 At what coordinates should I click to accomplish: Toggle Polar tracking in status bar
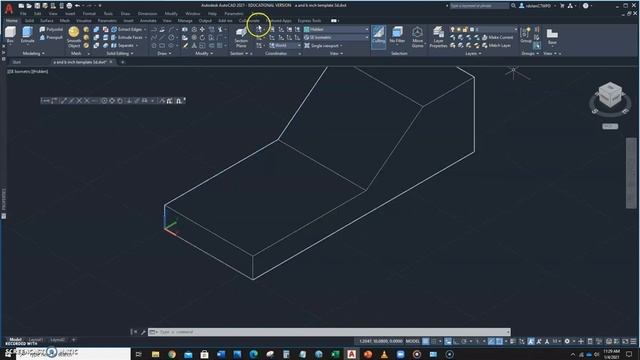click(x=464, y=341)
